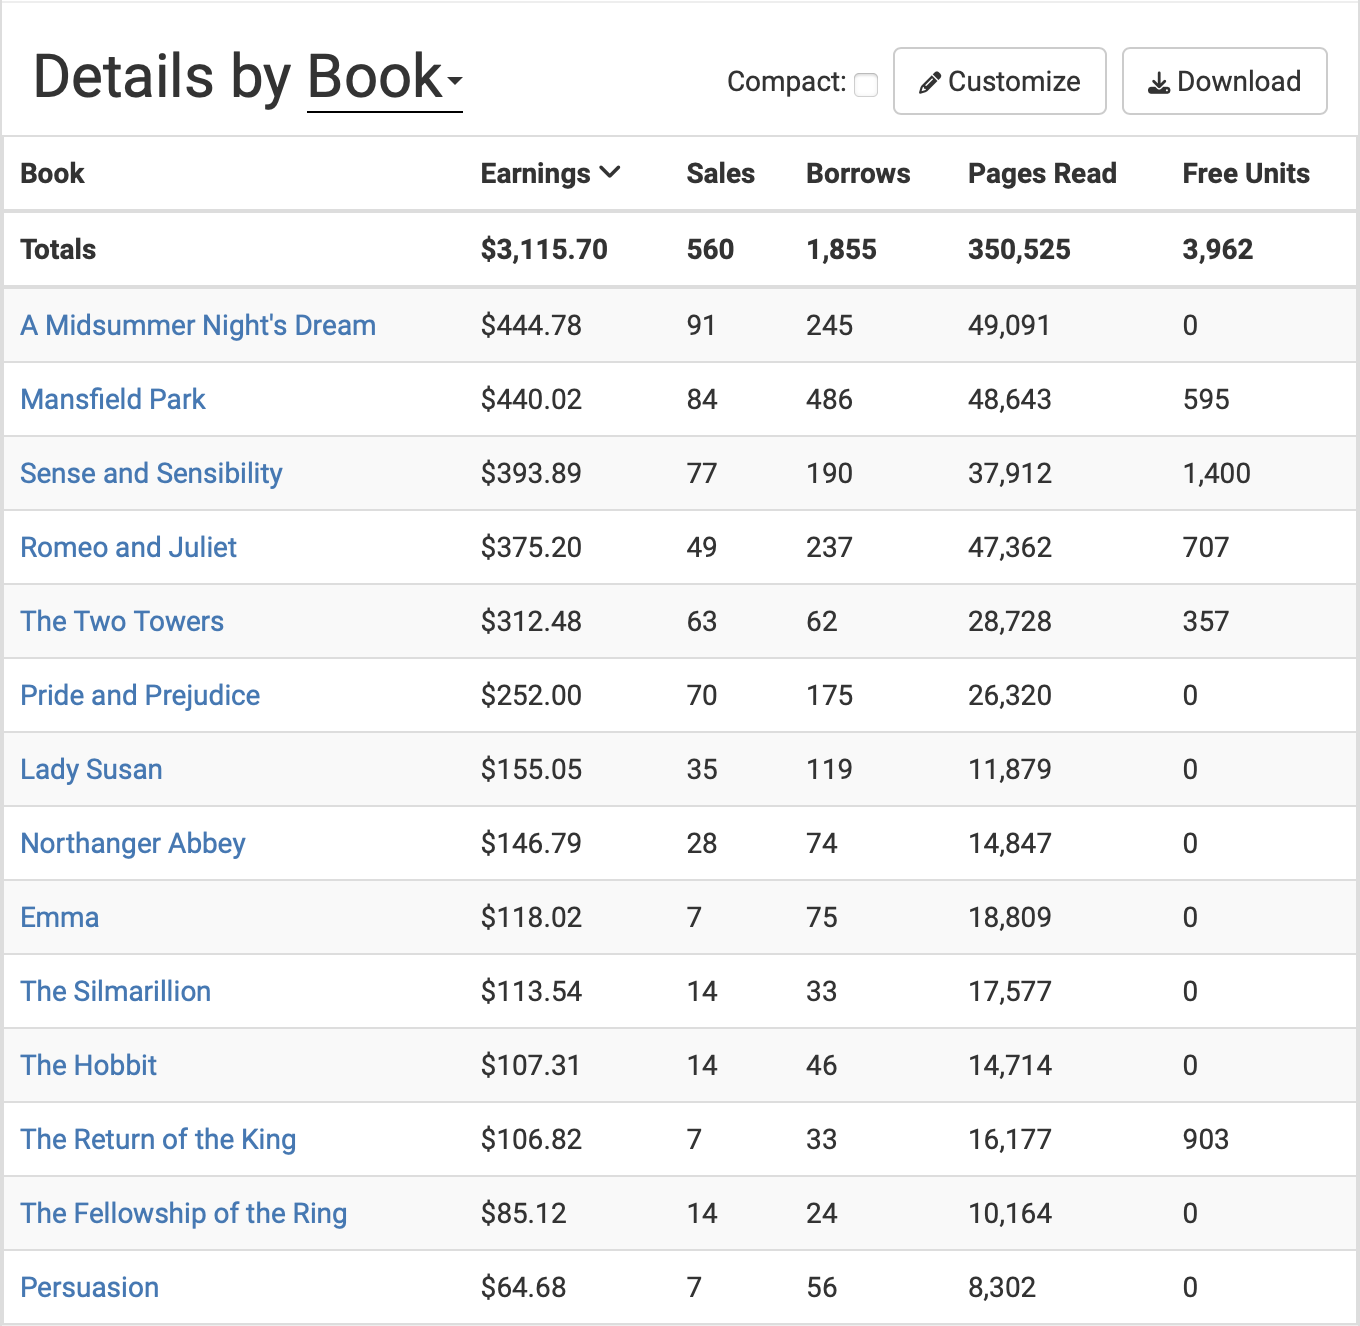The height and width of the screenshot is (1326, 1360).
Task: Open the Pride and Prejudice link
Action: (x=140, y=695)
